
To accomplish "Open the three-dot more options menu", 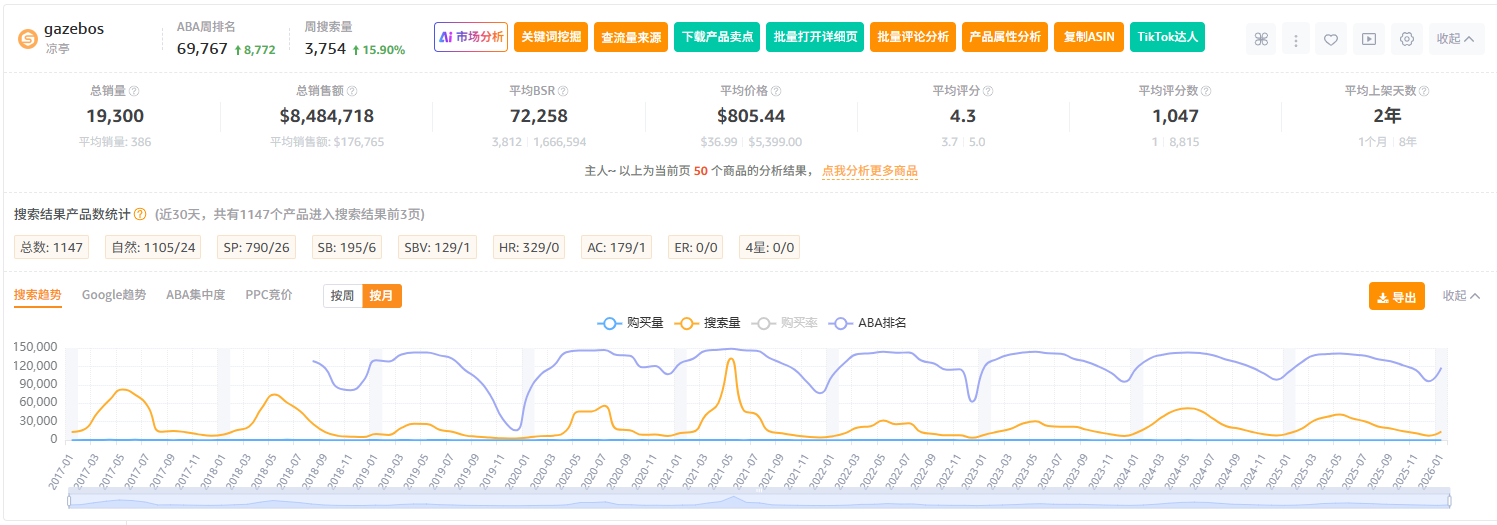I will click(x=1296, y=39).
